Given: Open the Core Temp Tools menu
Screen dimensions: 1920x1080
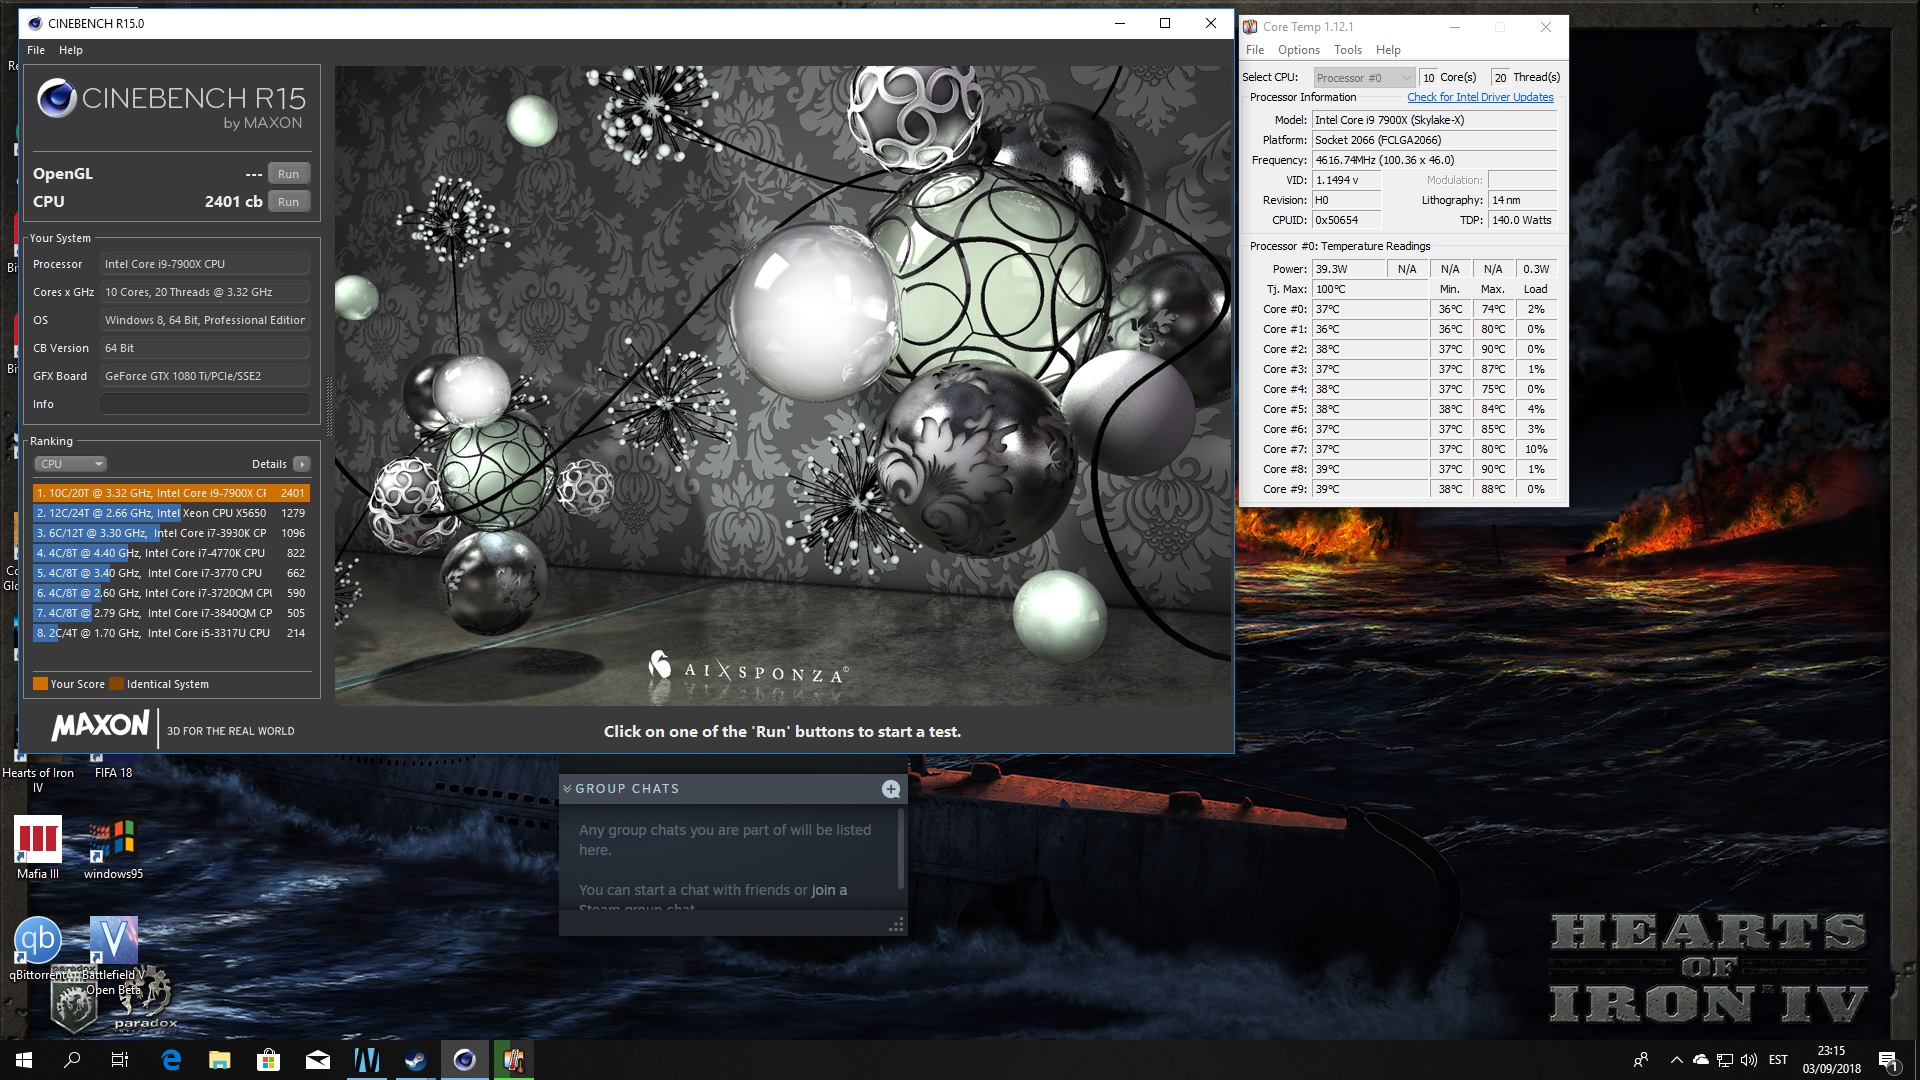Looking at the screenshot, I should coord(1348,50).
